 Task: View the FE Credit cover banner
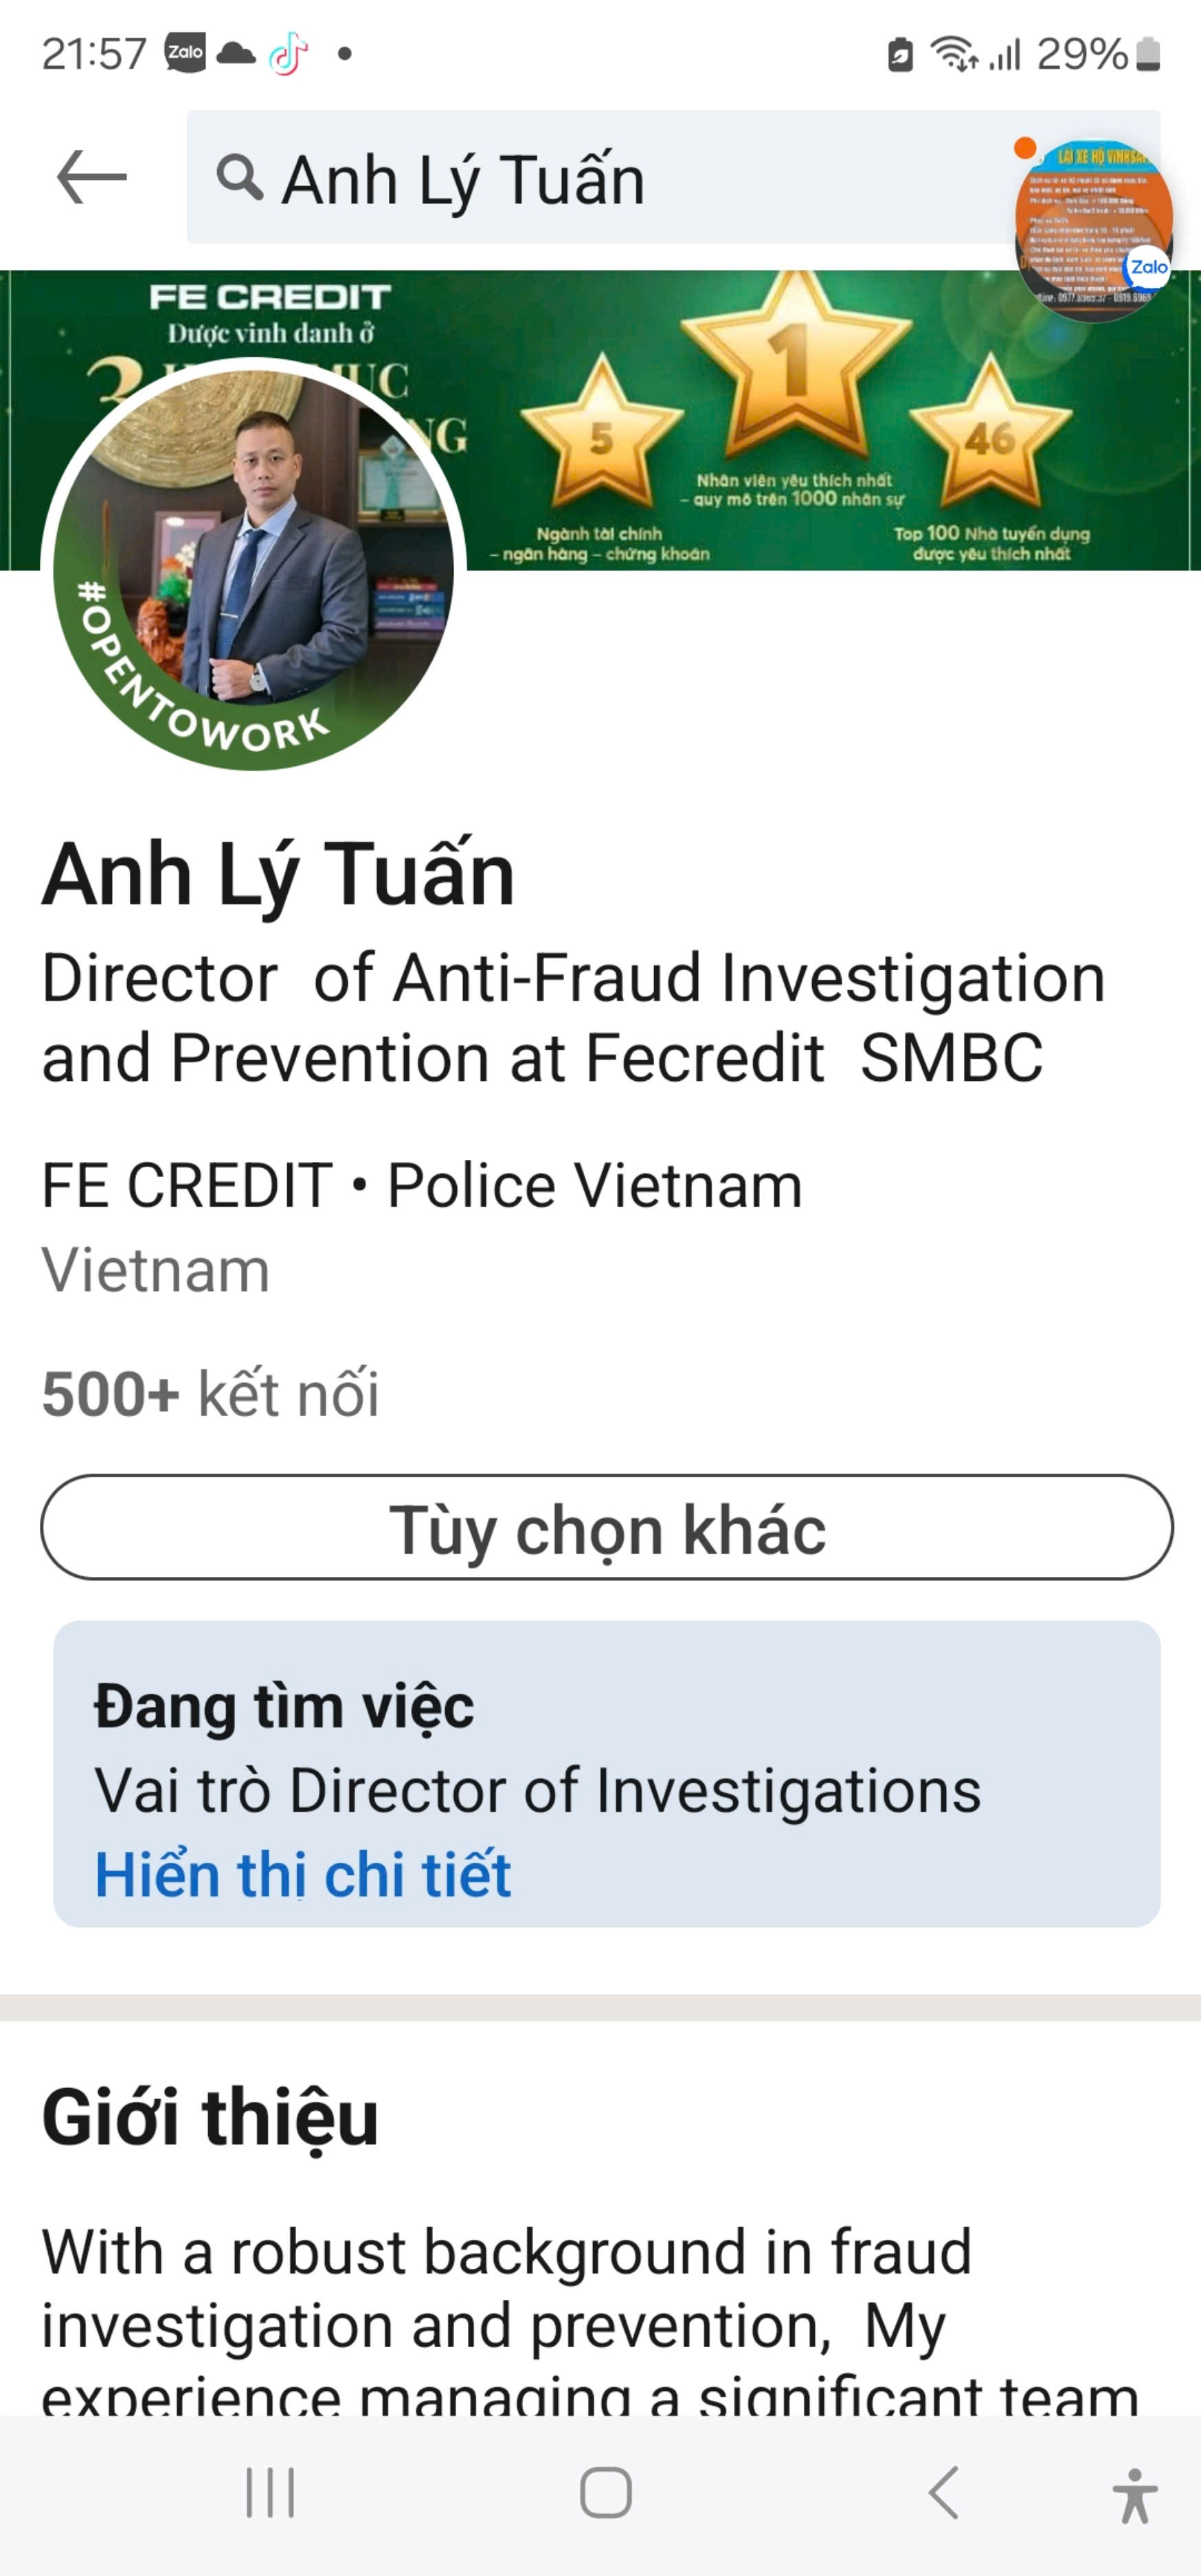pyautogui.click(x=800, y=420)
